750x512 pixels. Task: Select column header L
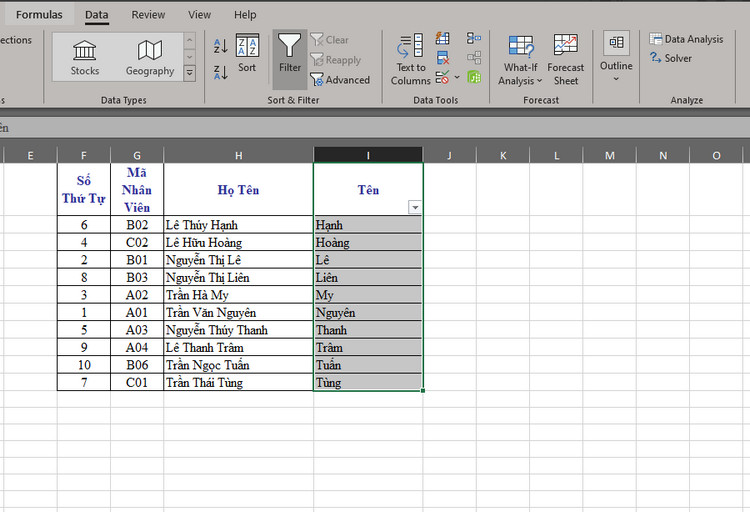[556, 156]
